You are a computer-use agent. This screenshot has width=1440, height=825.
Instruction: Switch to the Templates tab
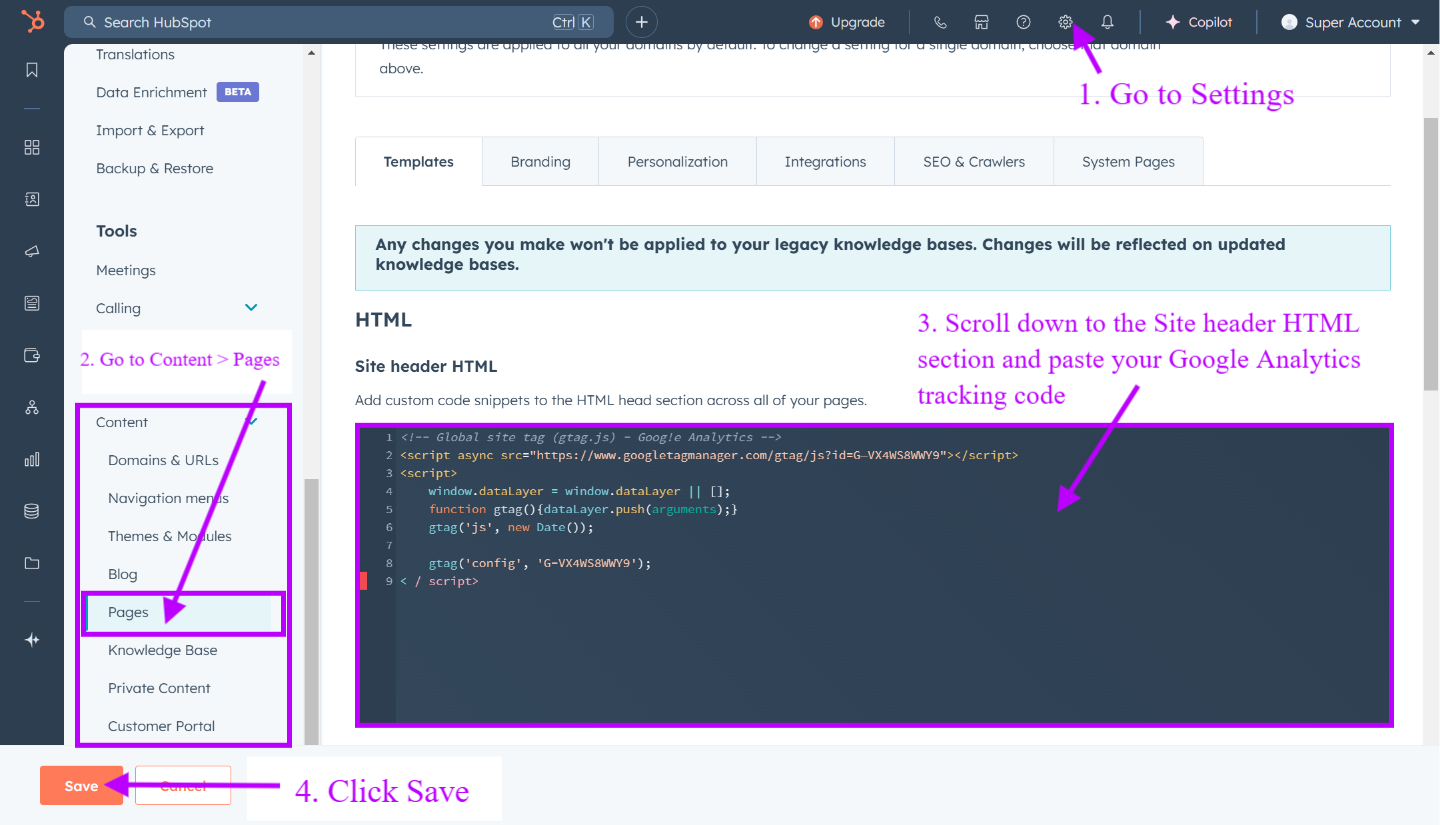[x=419, y=162]
